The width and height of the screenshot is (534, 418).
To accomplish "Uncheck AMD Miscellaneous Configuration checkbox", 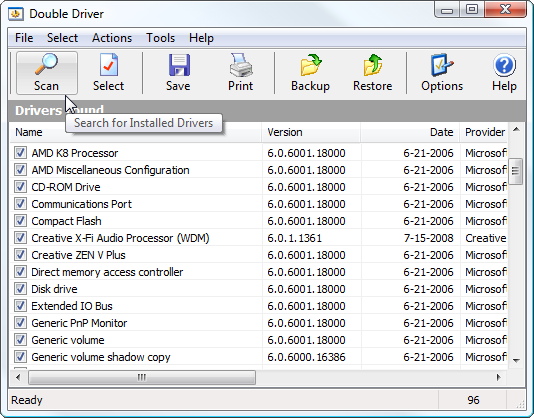I will [x=20, y=170].
